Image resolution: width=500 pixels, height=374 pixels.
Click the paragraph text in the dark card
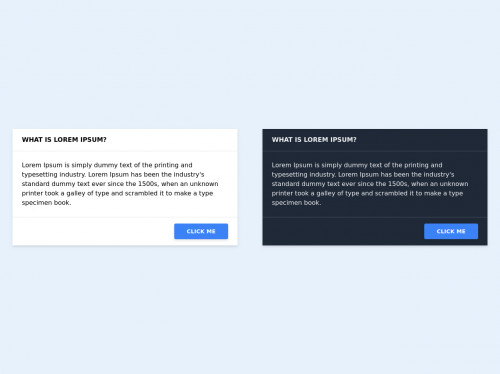point(370,184)
